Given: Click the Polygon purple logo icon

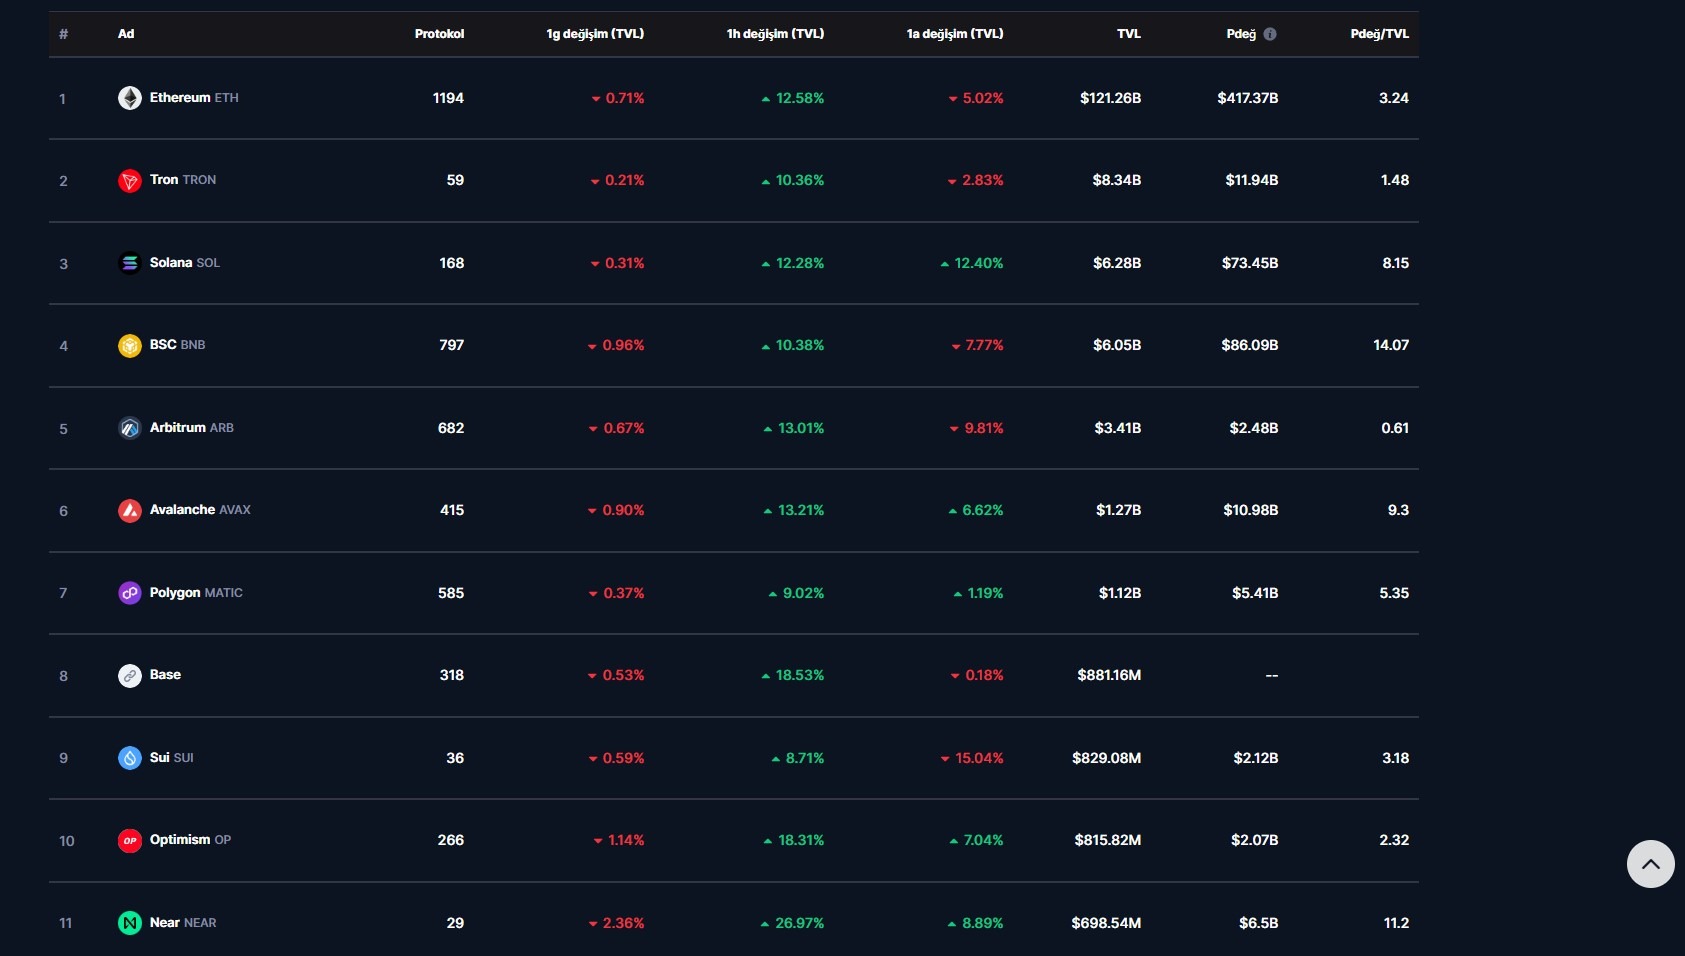Looking at the screenshot, I should (130, 593).
